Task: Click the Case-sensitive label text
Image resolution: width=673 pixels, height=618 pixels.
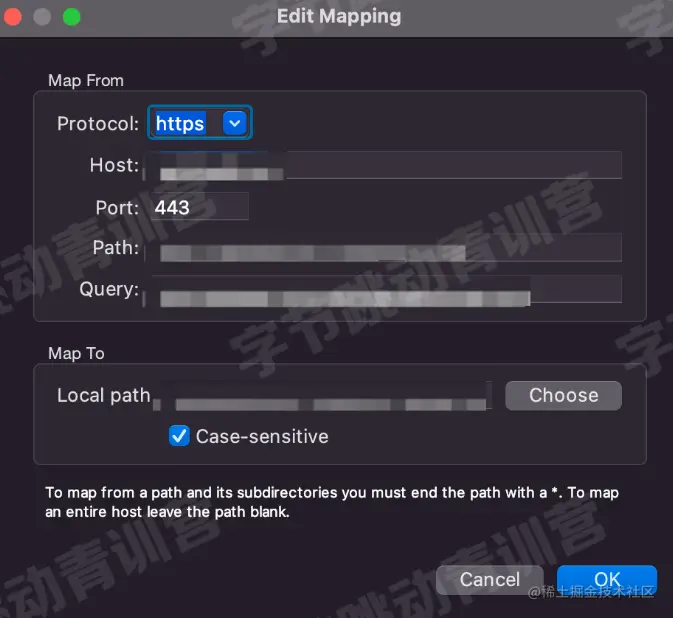Action: pos(262,436)
